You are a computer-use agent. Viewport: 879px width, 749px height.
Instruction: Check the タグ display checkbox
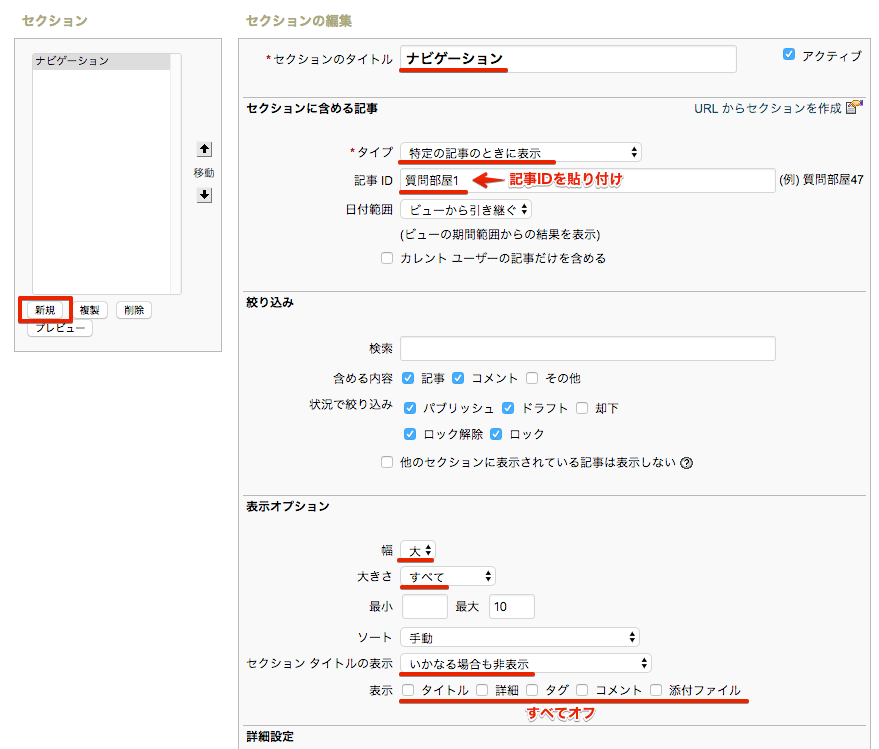point(532,690)
